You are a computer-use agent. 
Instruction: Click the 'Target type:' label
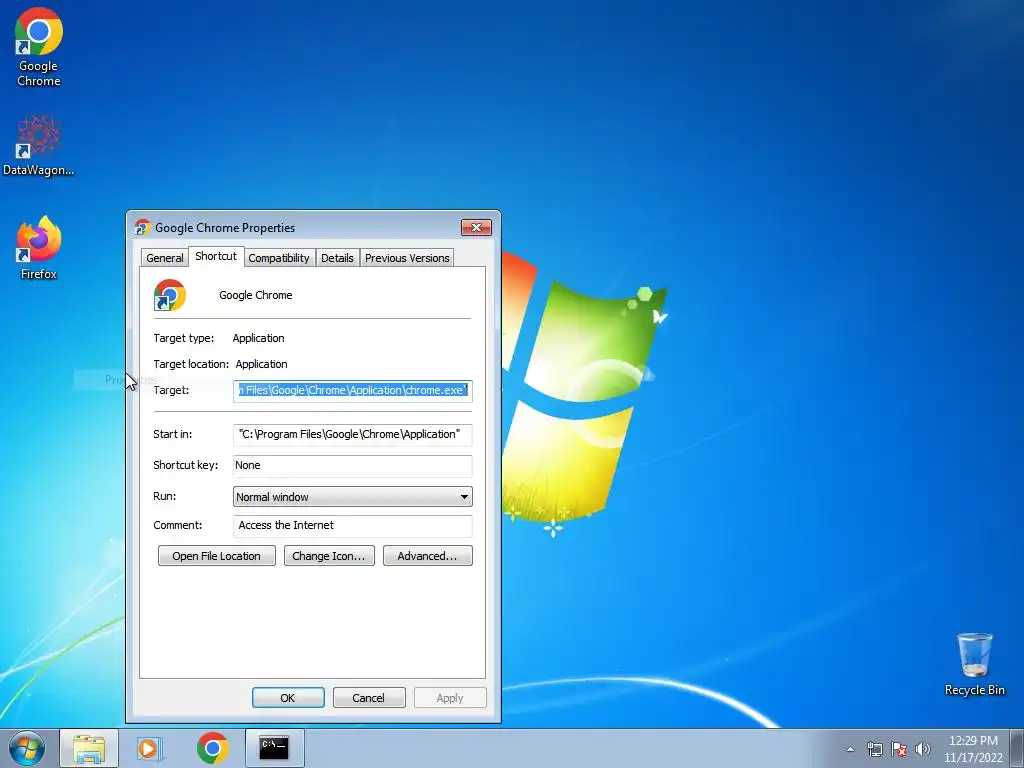(x=184, y=338)
